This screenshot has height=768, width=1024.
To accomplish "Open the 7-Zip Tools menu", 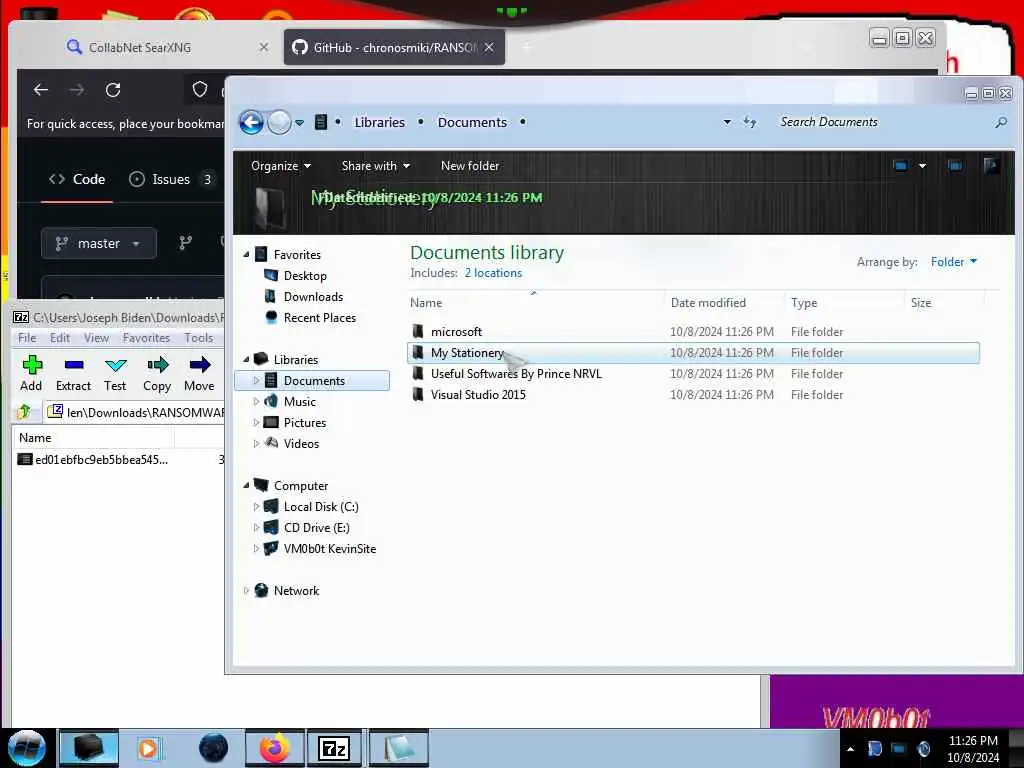I will tap(199, 338).
